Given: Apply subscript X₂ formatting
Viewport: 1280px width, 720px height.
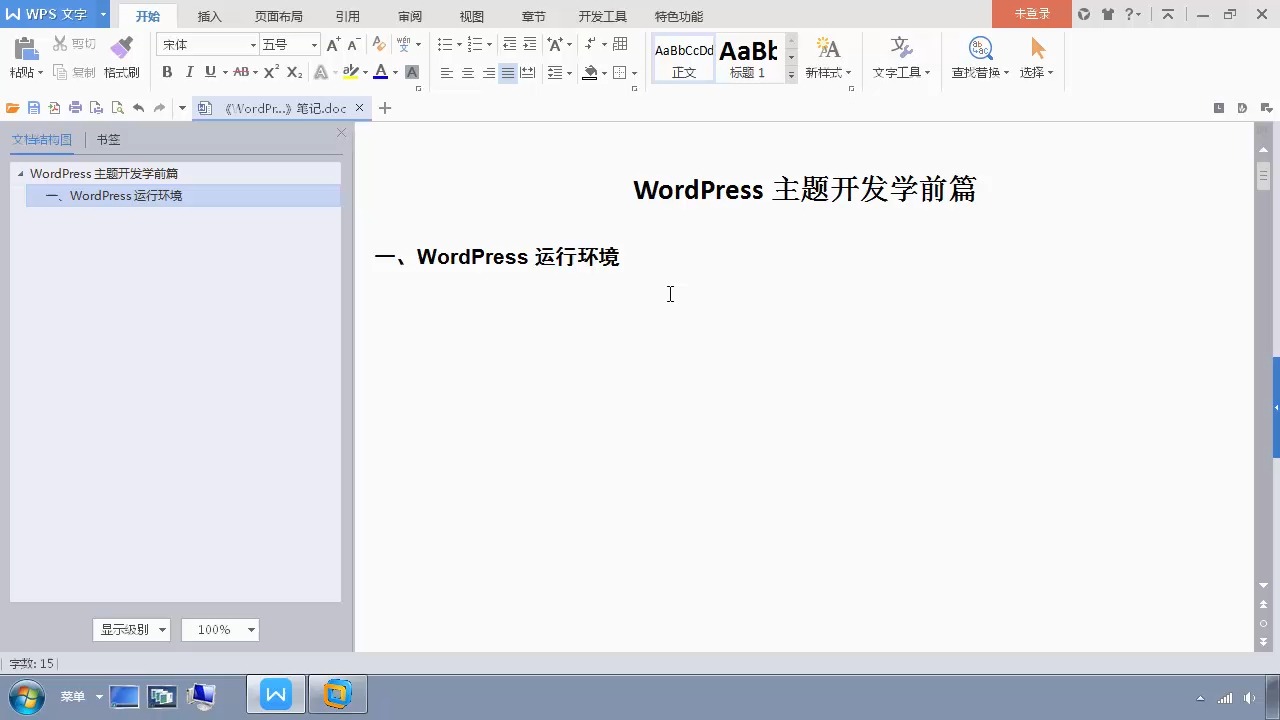Looking at the screenshot, I should (294, 72).
